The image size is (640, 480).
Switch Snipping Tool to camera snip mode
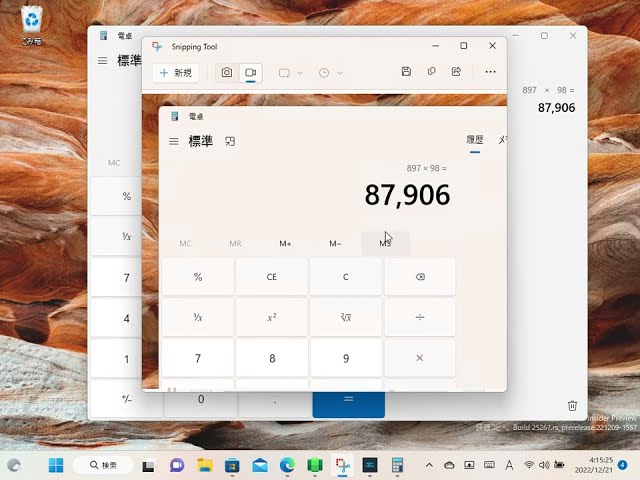227,73
